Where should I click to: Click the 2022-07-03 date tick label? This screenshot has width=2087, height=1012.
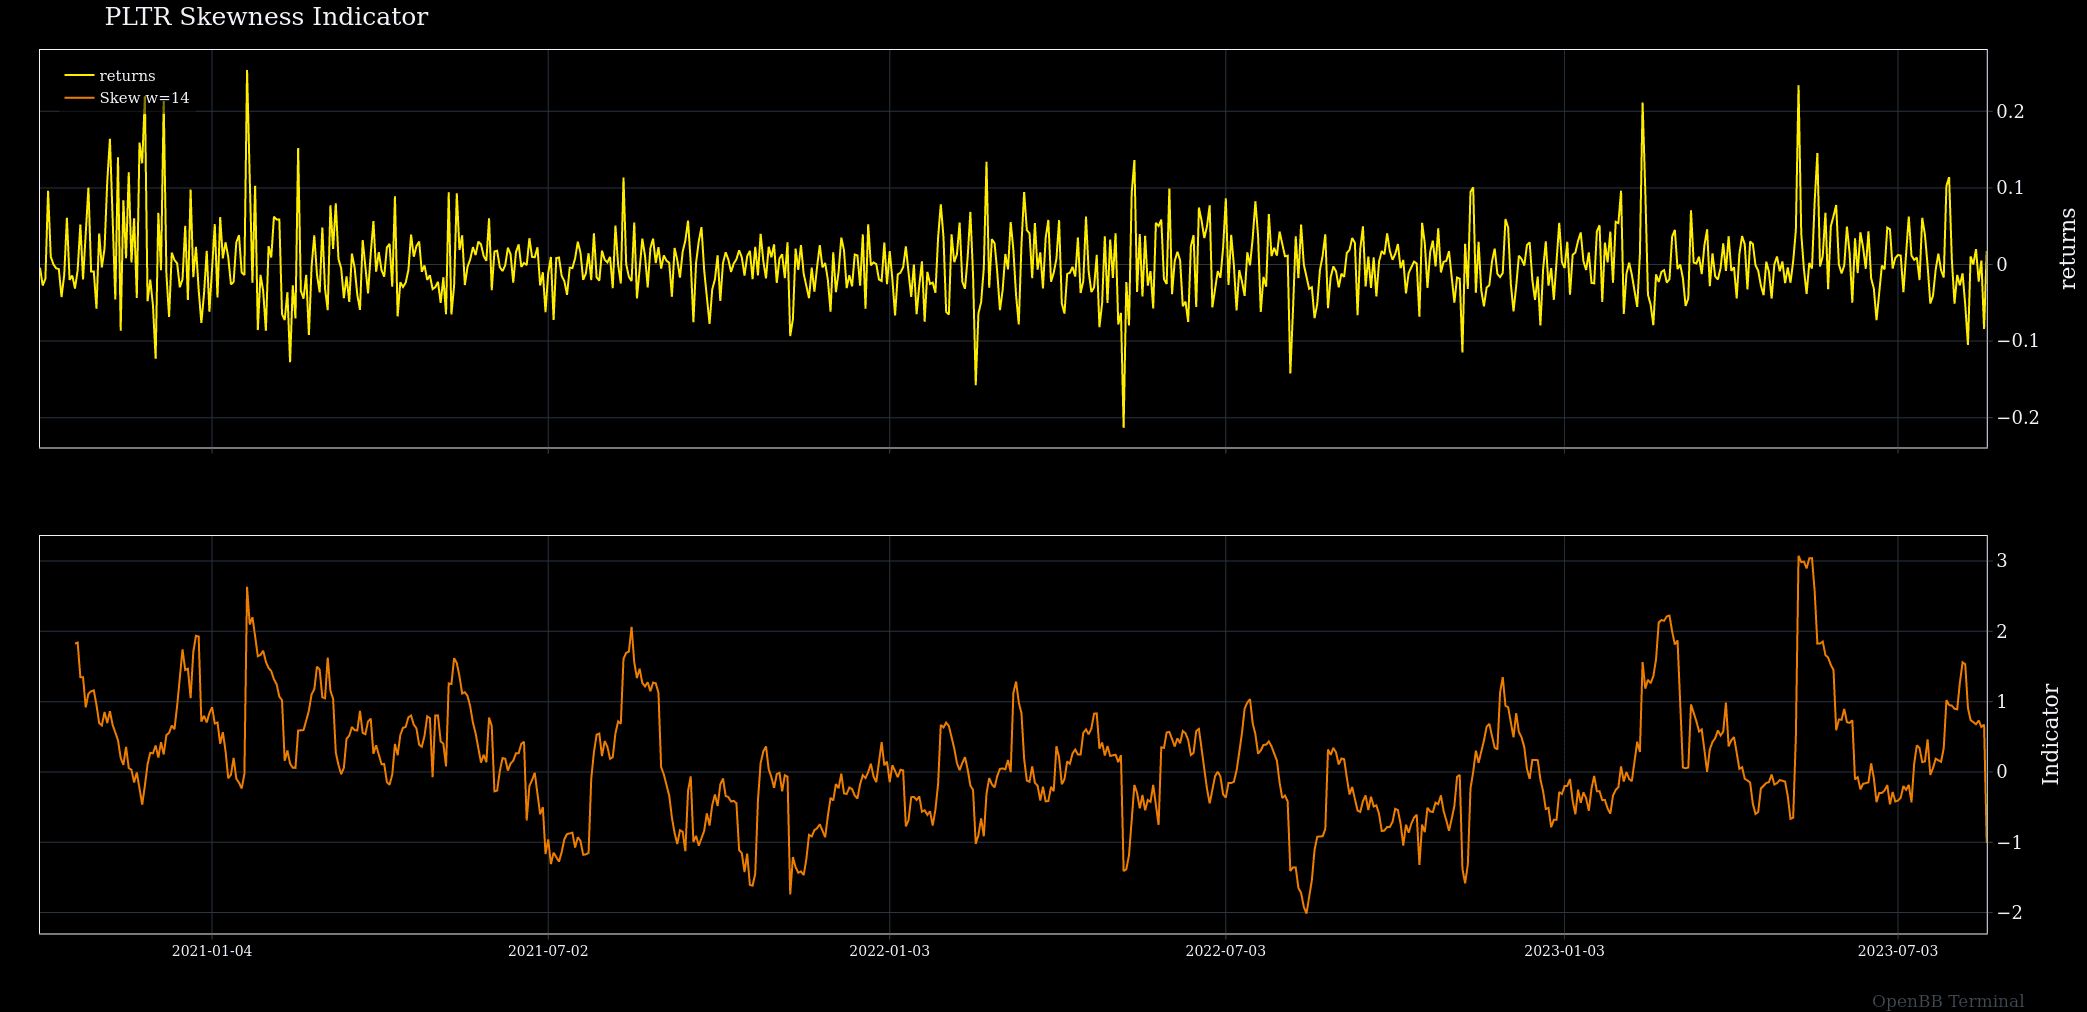click(1226, 951)
